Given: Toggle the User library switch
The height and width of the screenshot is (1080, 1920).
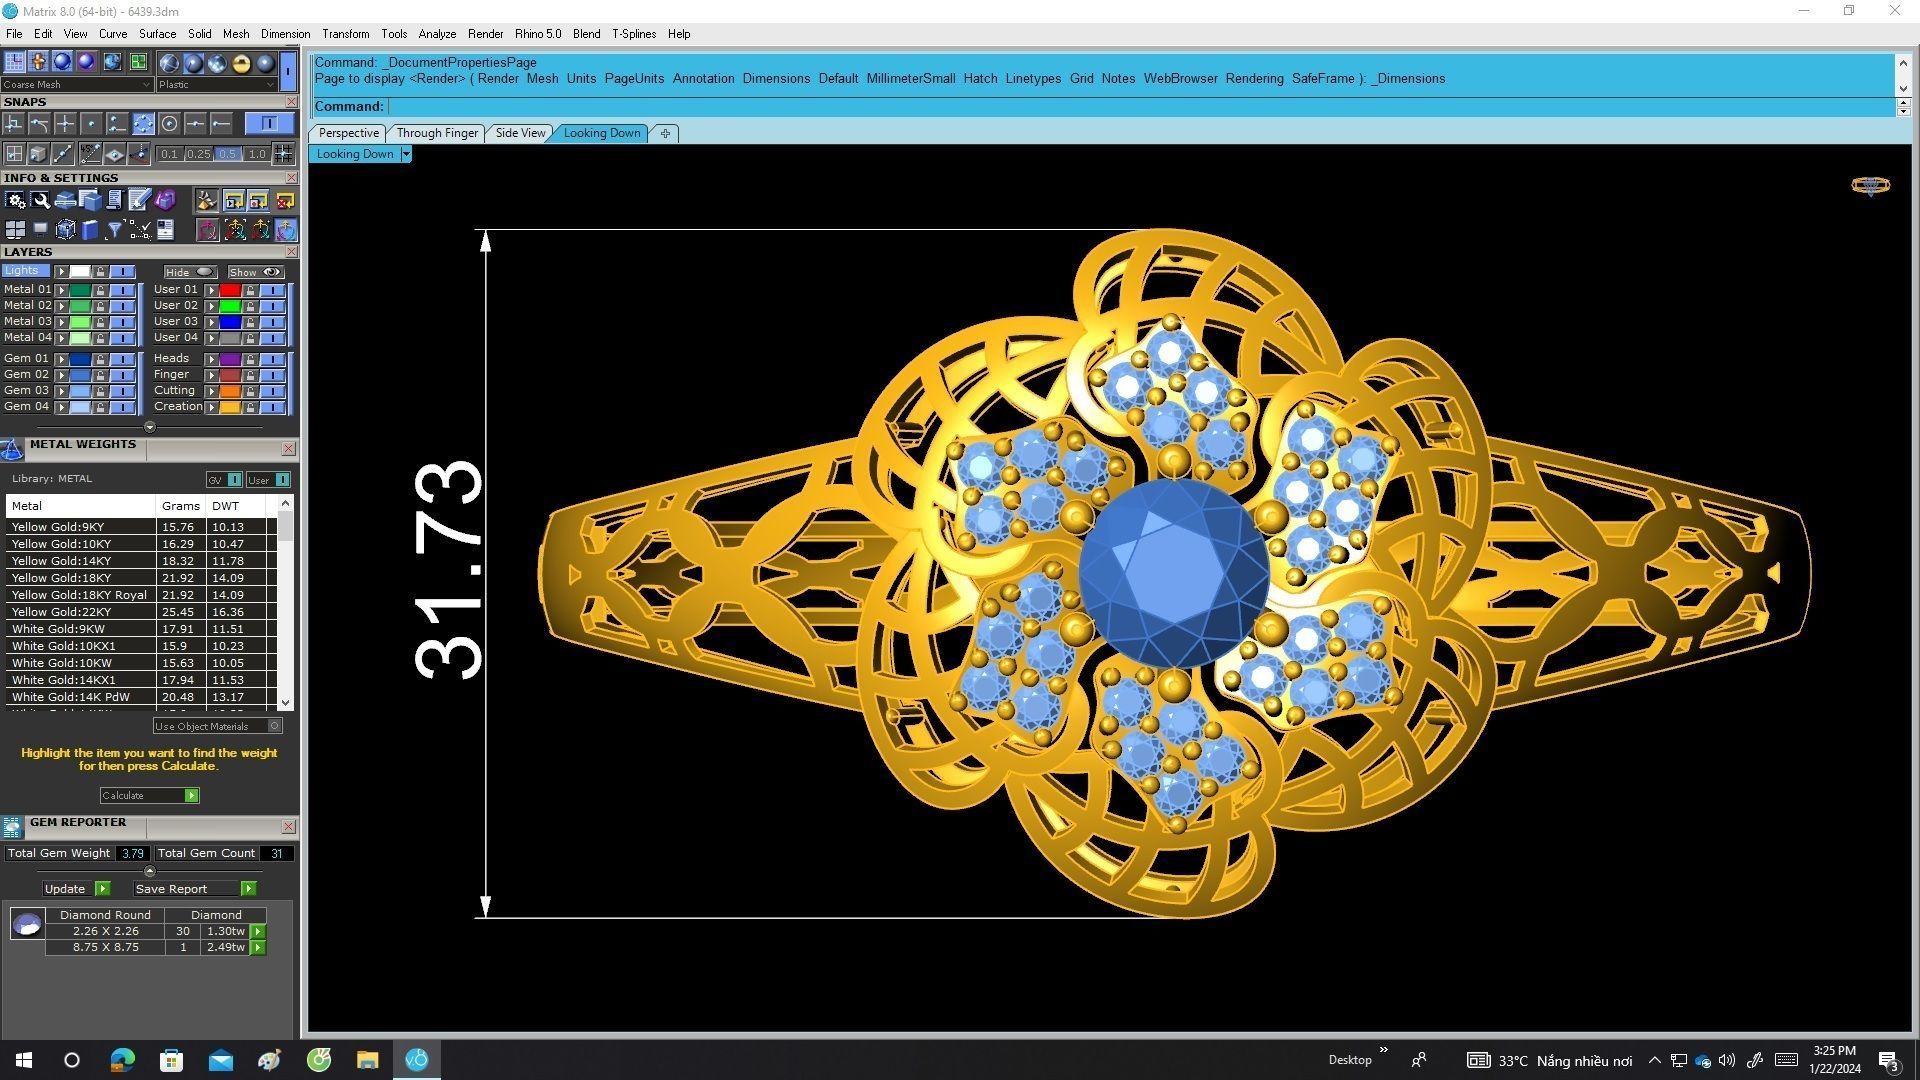Looking at the screenshot, I should [268, 480].
